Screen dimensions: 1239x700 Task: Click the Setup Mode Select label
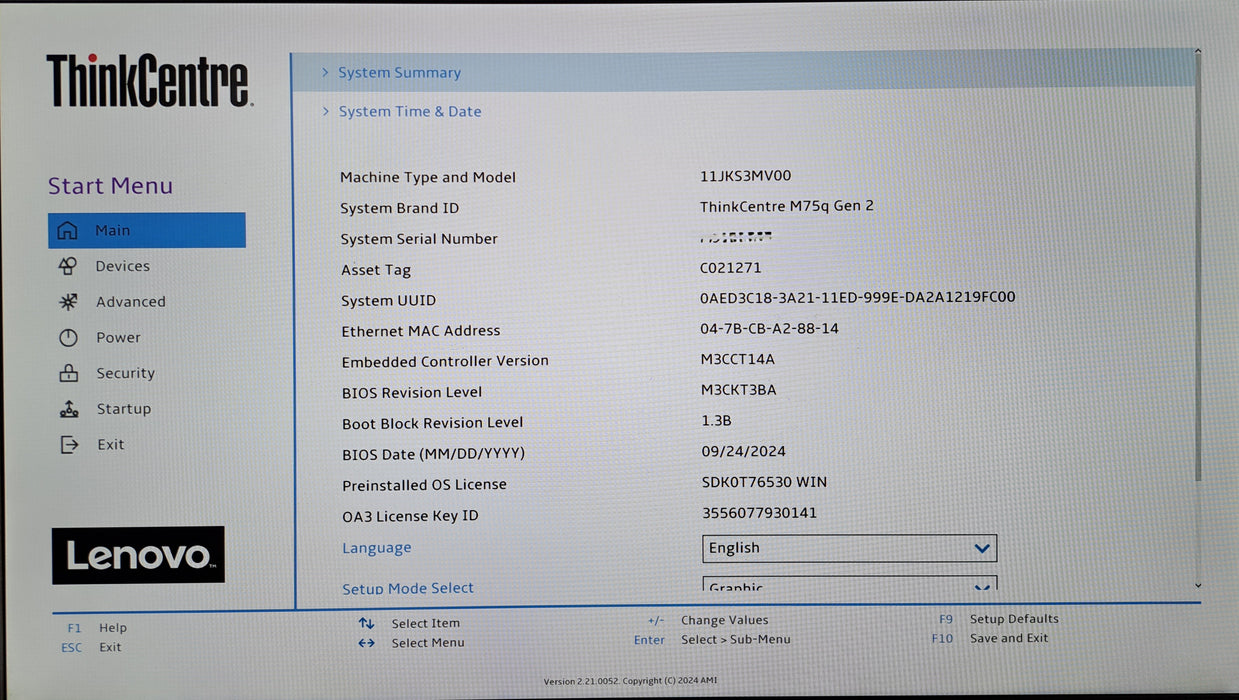(x=408, y=588)
